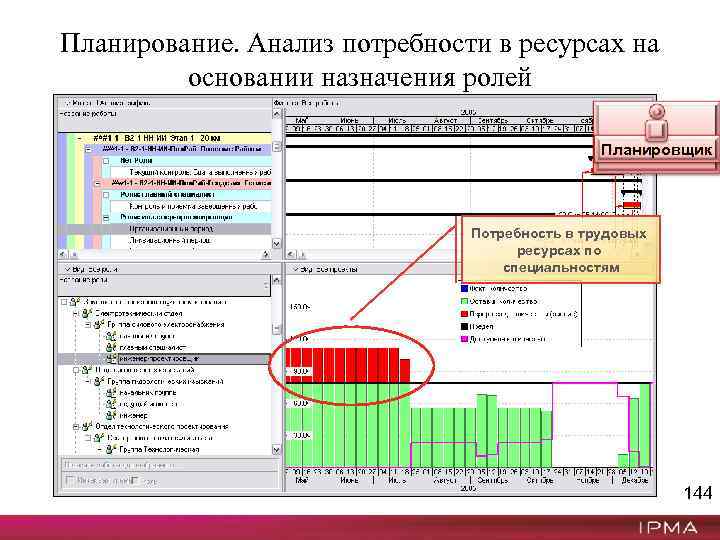Select the highlighted gray activity row in the top table

point(164,229)
